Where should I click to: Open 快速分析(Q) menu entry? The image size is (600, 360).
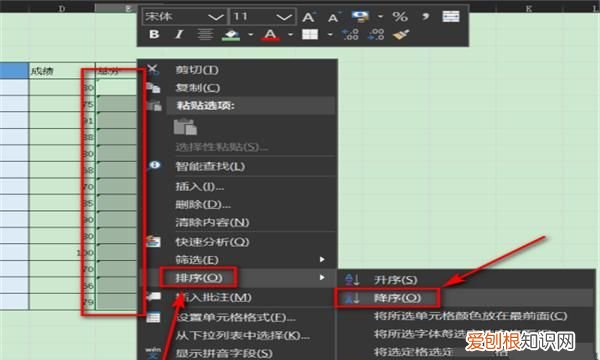tap(212, 242)
